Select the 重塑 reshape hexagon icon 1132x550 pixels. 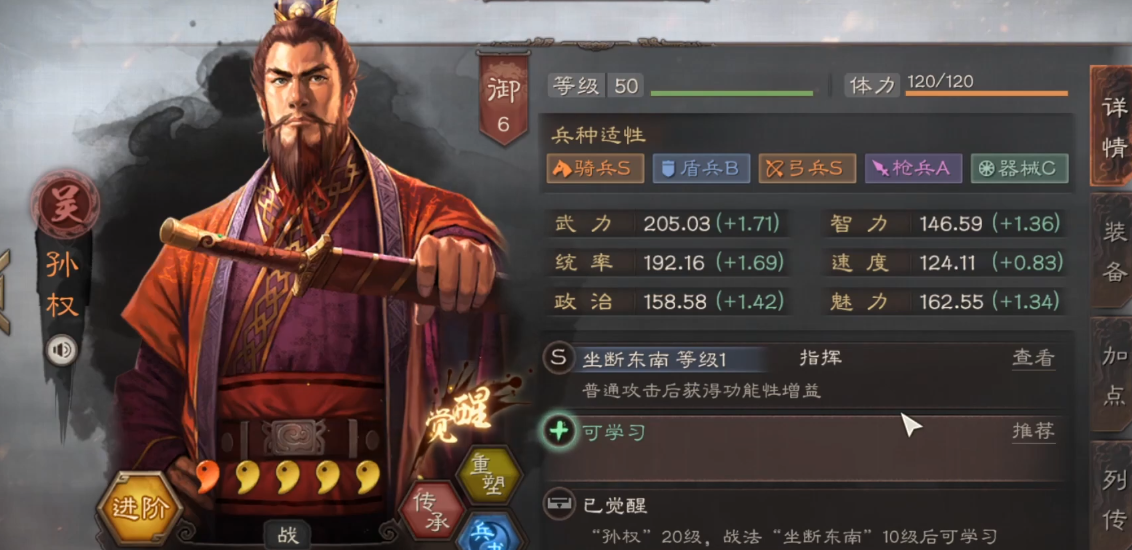tap(489, 474)
